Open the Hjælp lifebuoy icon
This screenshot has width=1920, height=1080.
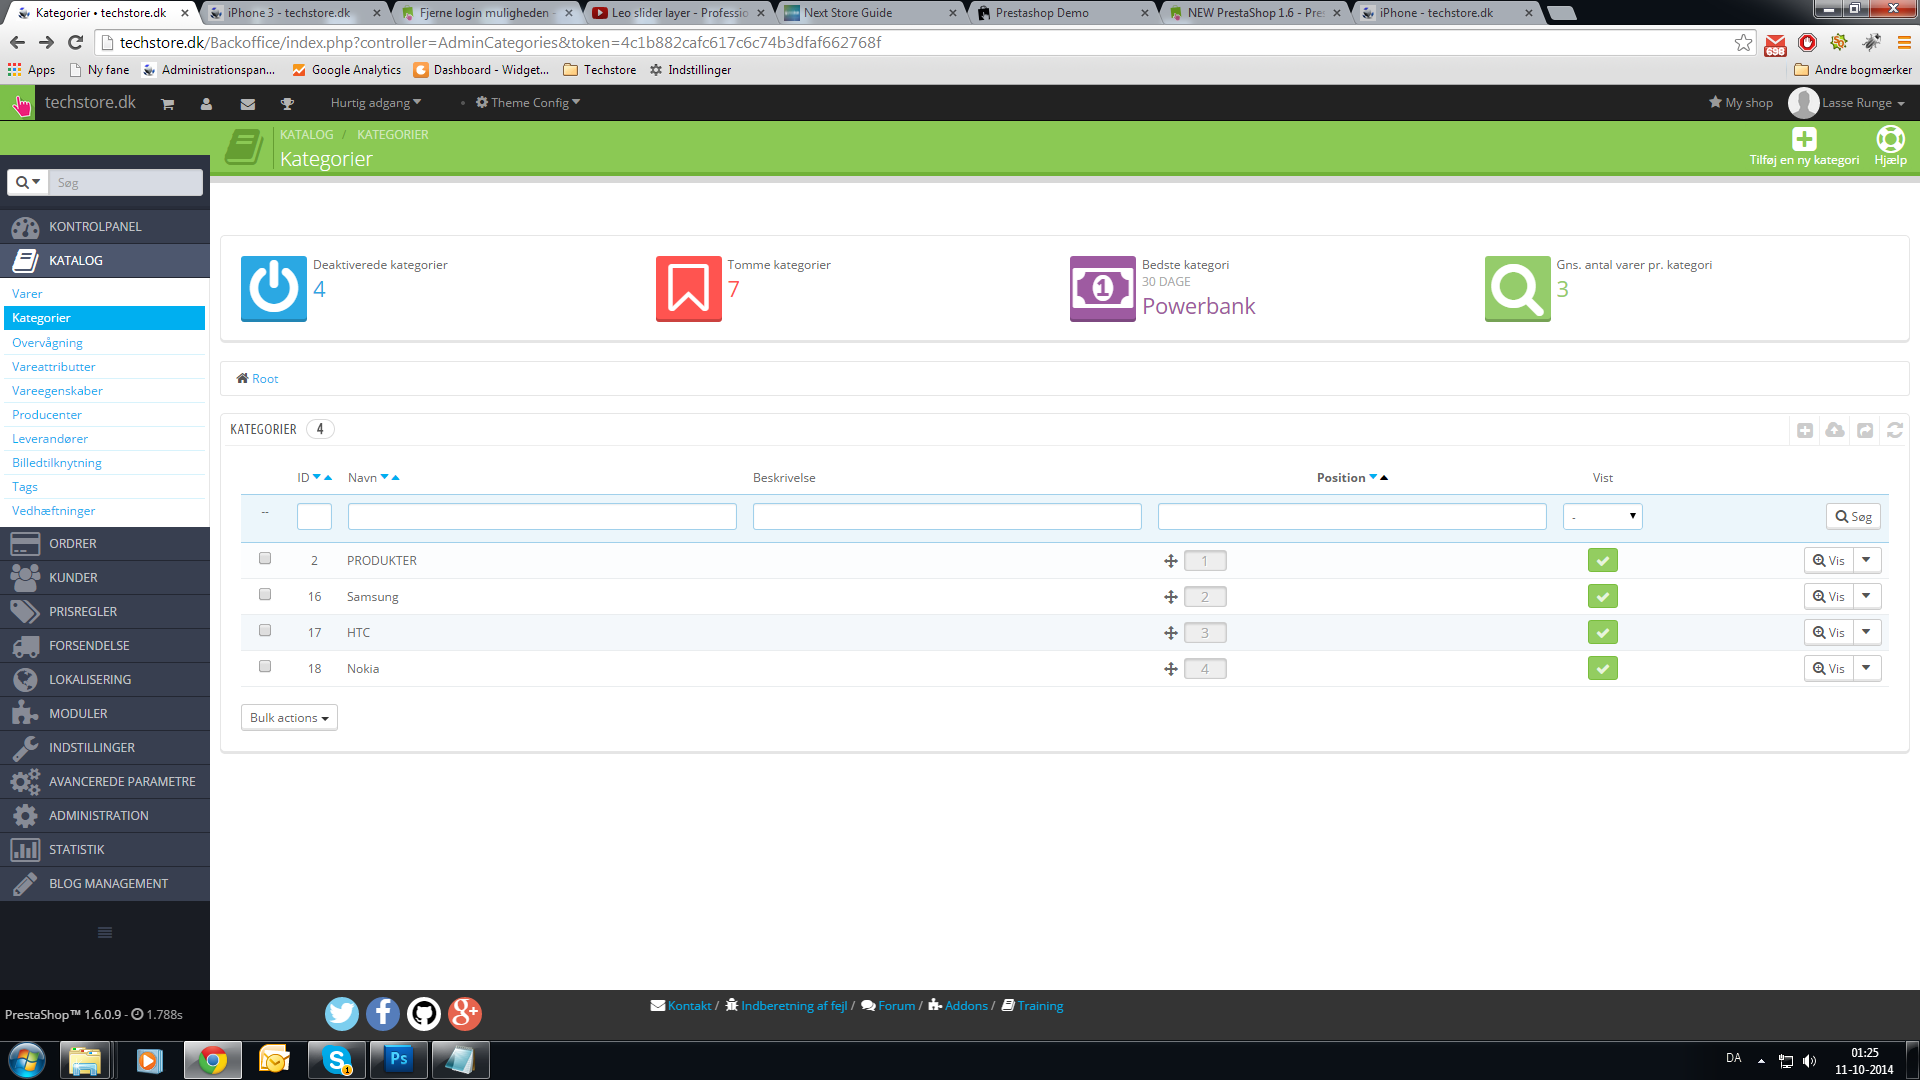(x=1889, y=140)
